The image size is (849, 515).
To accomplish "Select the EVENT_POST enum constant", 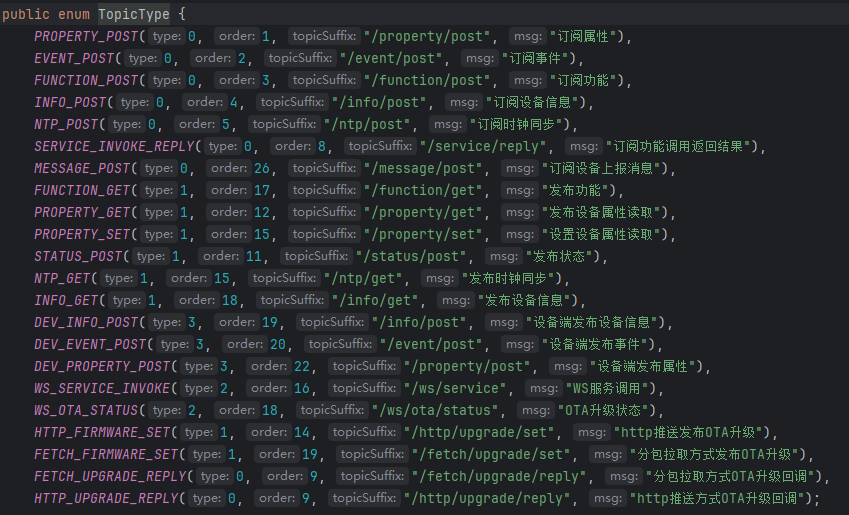I will pyautogui.click(x=74, y=58).
